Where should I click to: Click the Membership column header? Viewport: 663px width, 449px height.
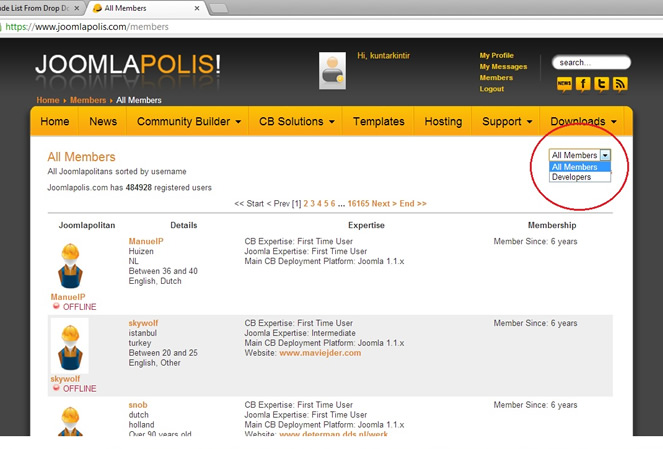coord(552,225)
